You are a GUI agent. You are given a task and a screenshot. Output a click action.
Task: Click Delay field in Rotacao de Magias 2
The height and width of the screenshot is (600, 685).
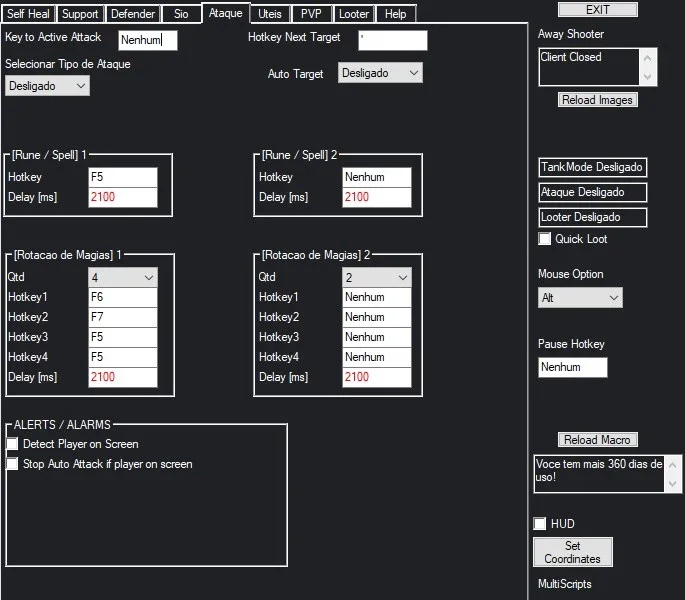tap(377, 377)
